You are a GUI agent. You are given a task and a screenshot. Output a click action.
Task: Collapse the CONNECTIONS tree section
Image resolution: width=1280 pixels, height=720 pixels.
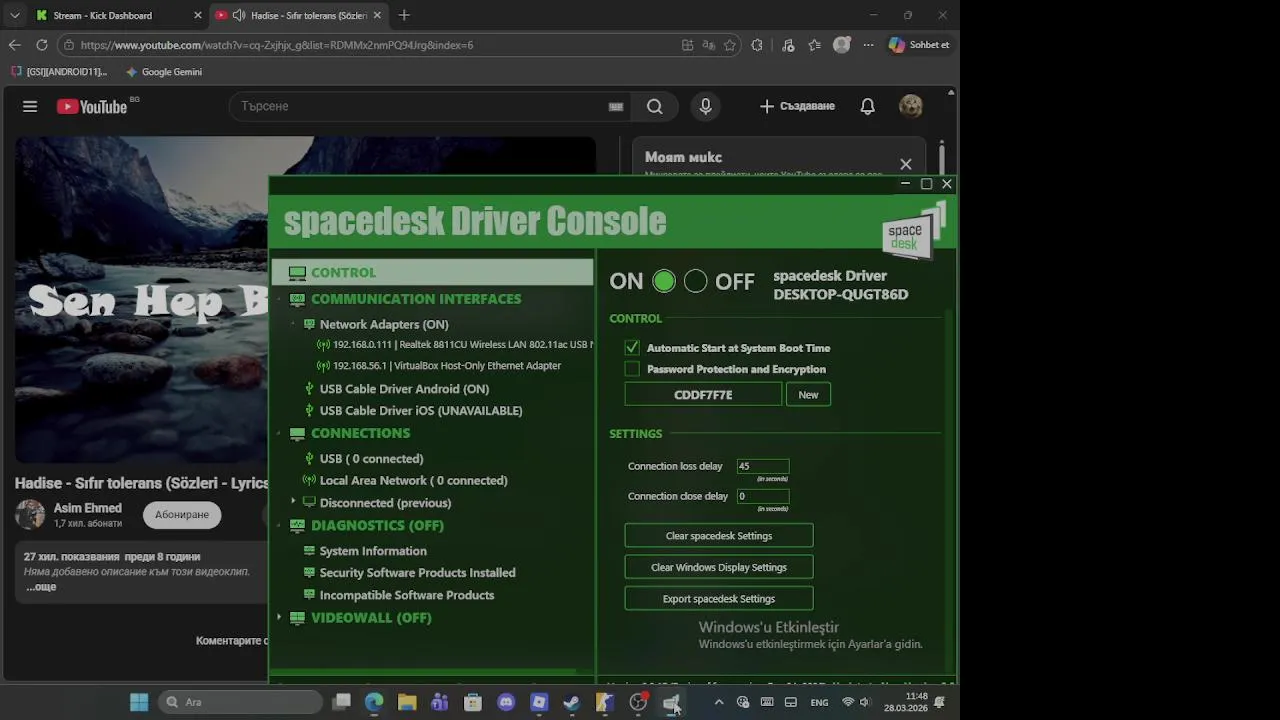pyautogui.click(x=279, y=433)
